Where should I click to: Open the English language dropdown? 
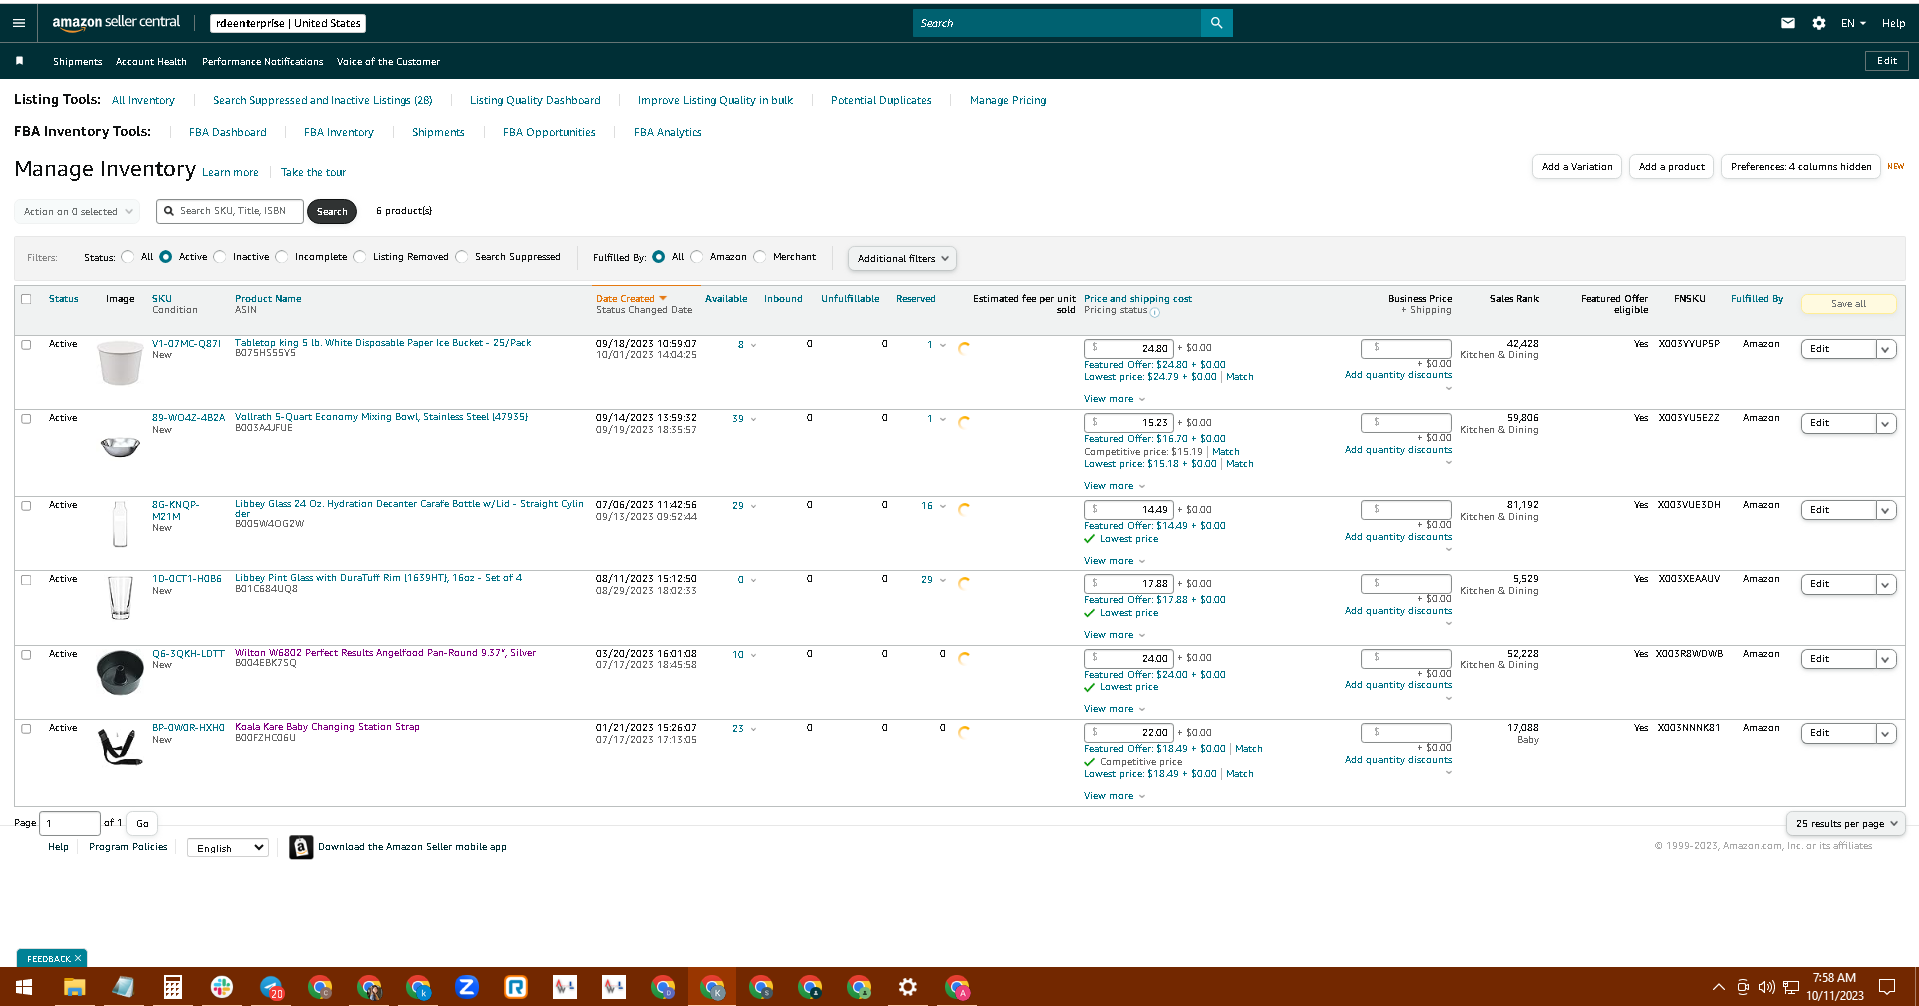point(228,848)
